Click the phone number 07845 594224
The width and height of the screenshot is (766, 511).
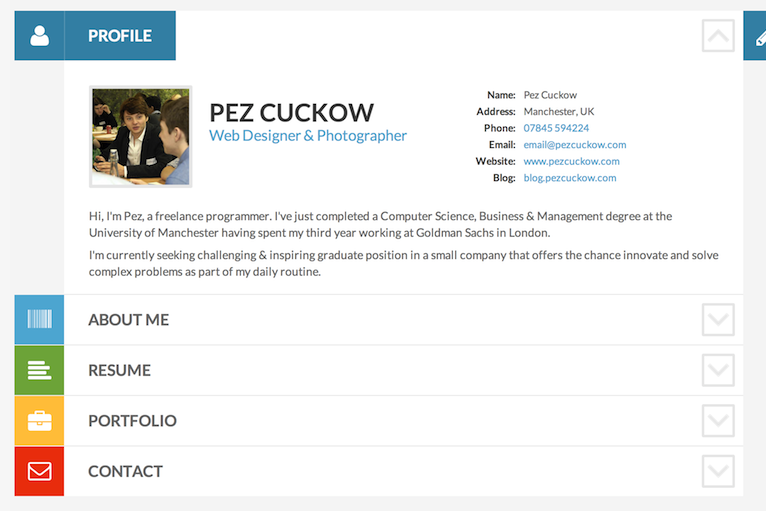[x=556, y=128]
